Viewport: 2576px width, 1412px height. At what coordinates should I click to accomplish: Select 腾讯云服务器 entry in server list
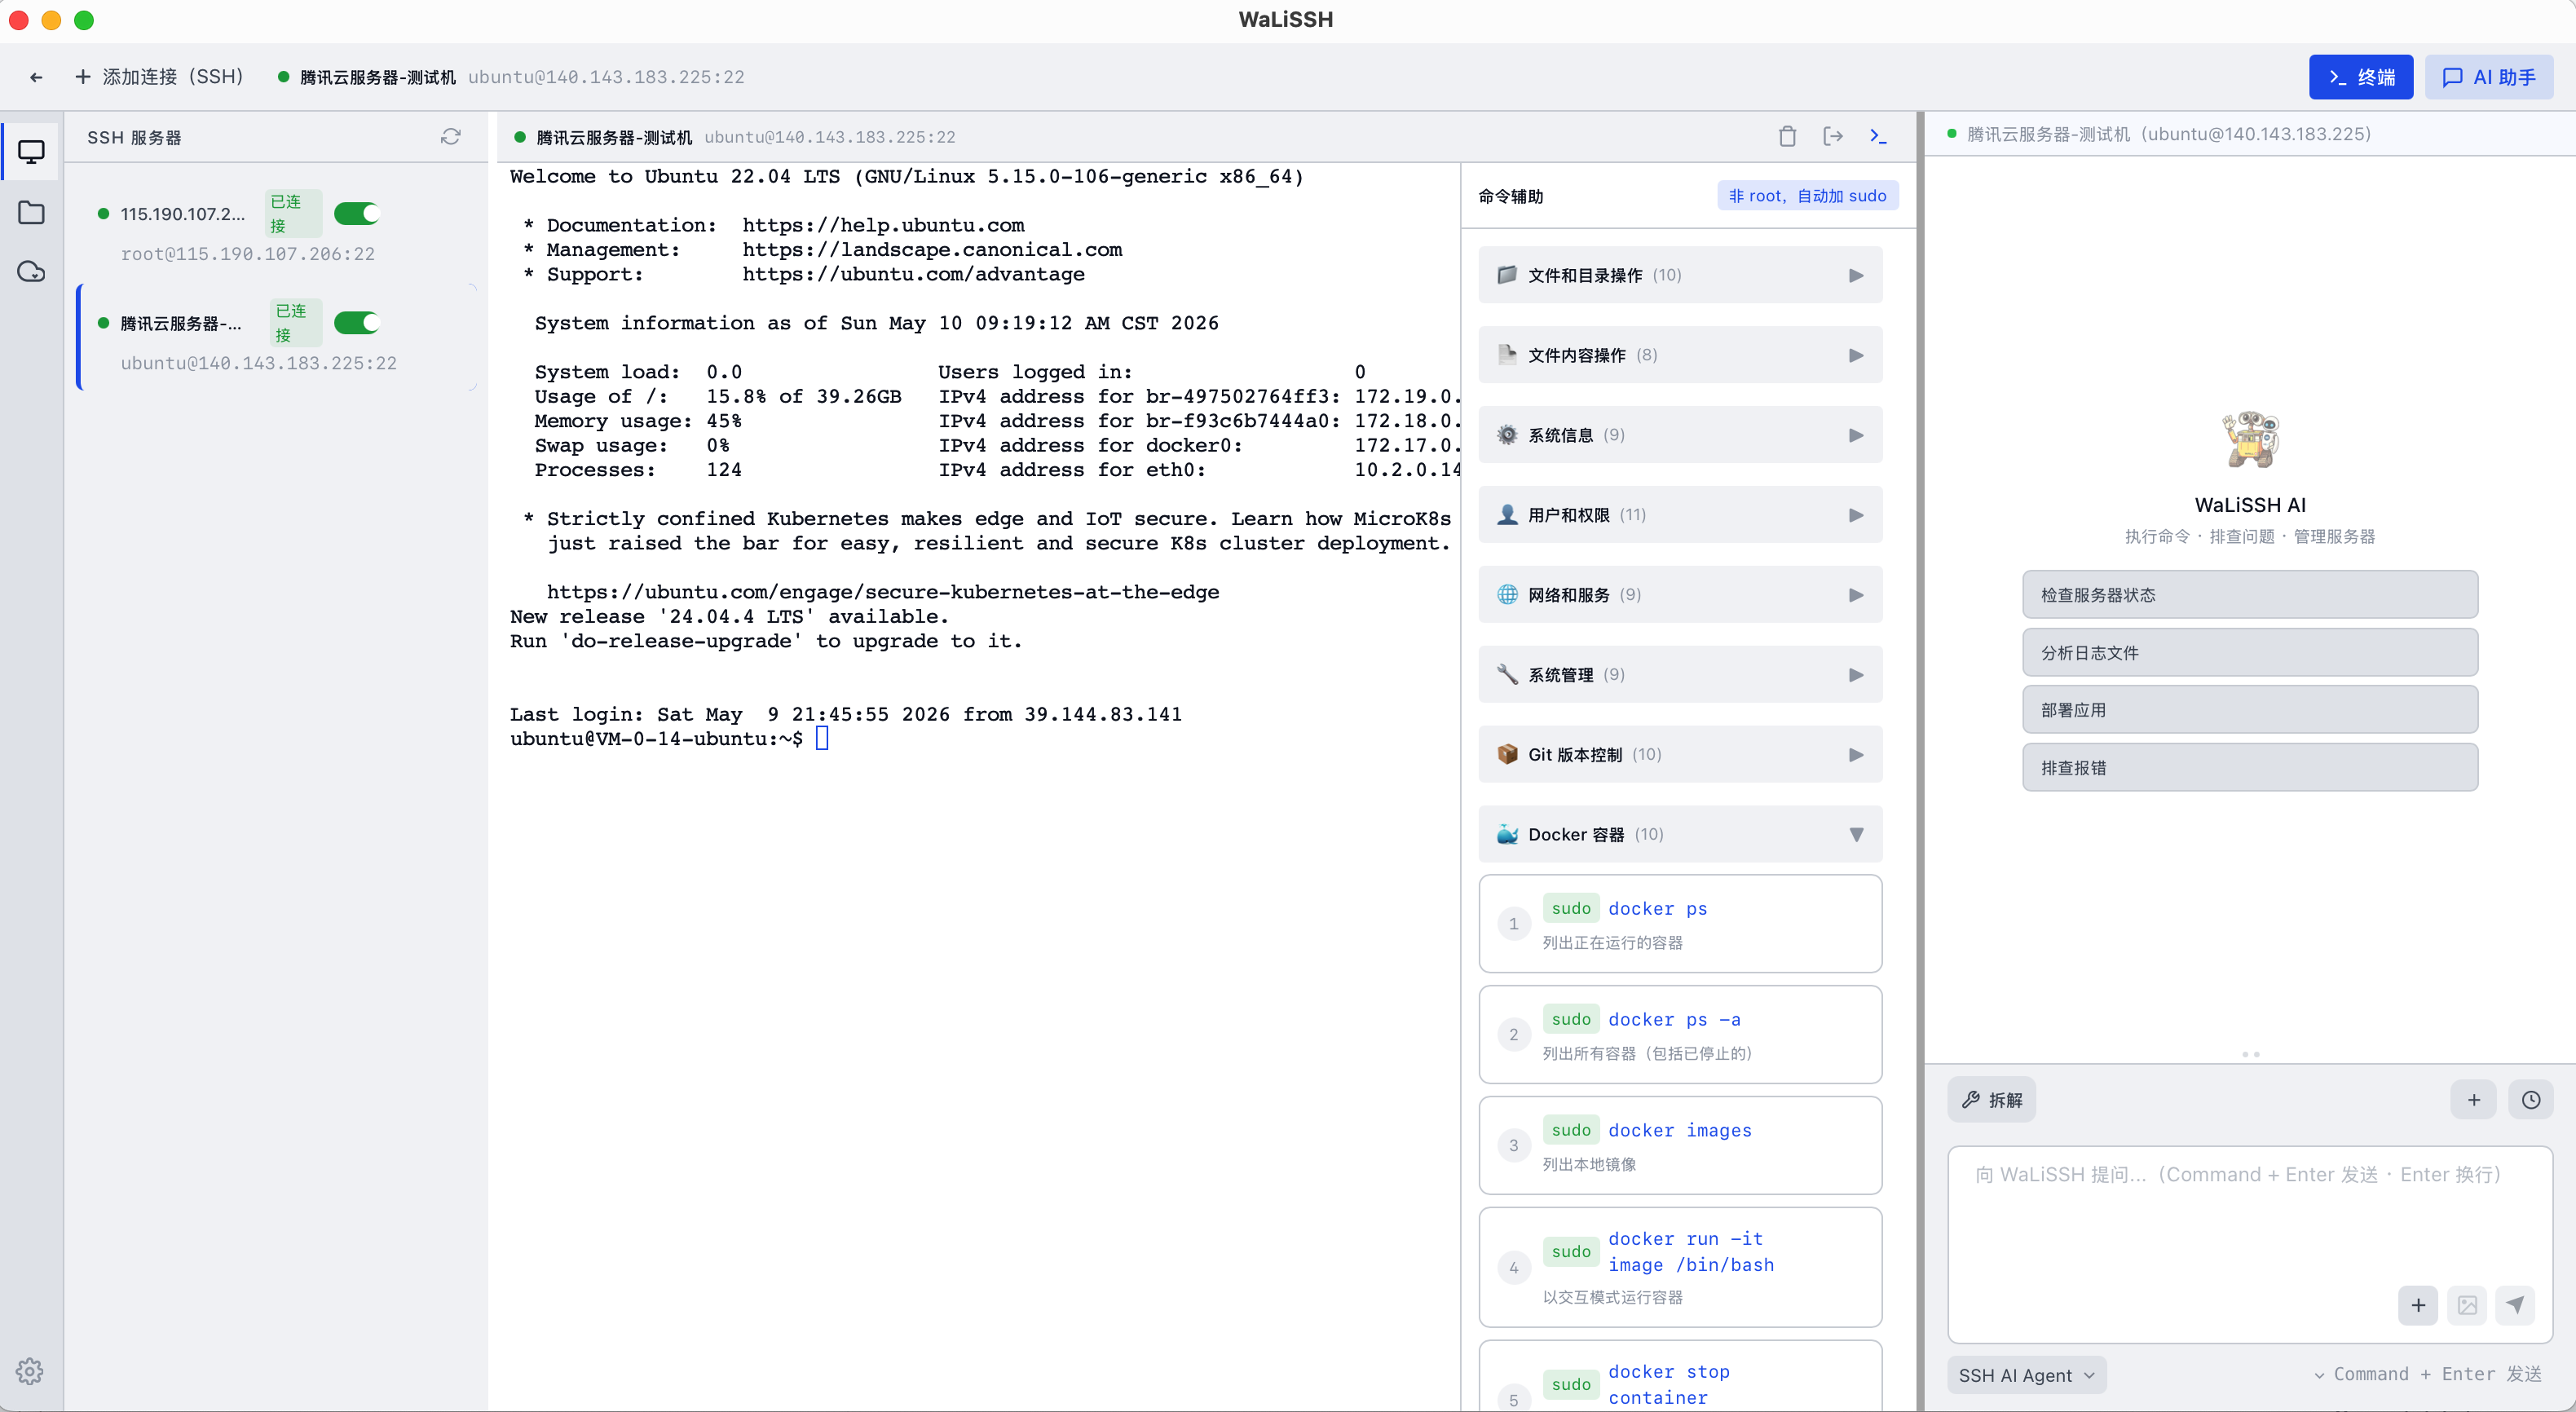(x=276, y=337)
